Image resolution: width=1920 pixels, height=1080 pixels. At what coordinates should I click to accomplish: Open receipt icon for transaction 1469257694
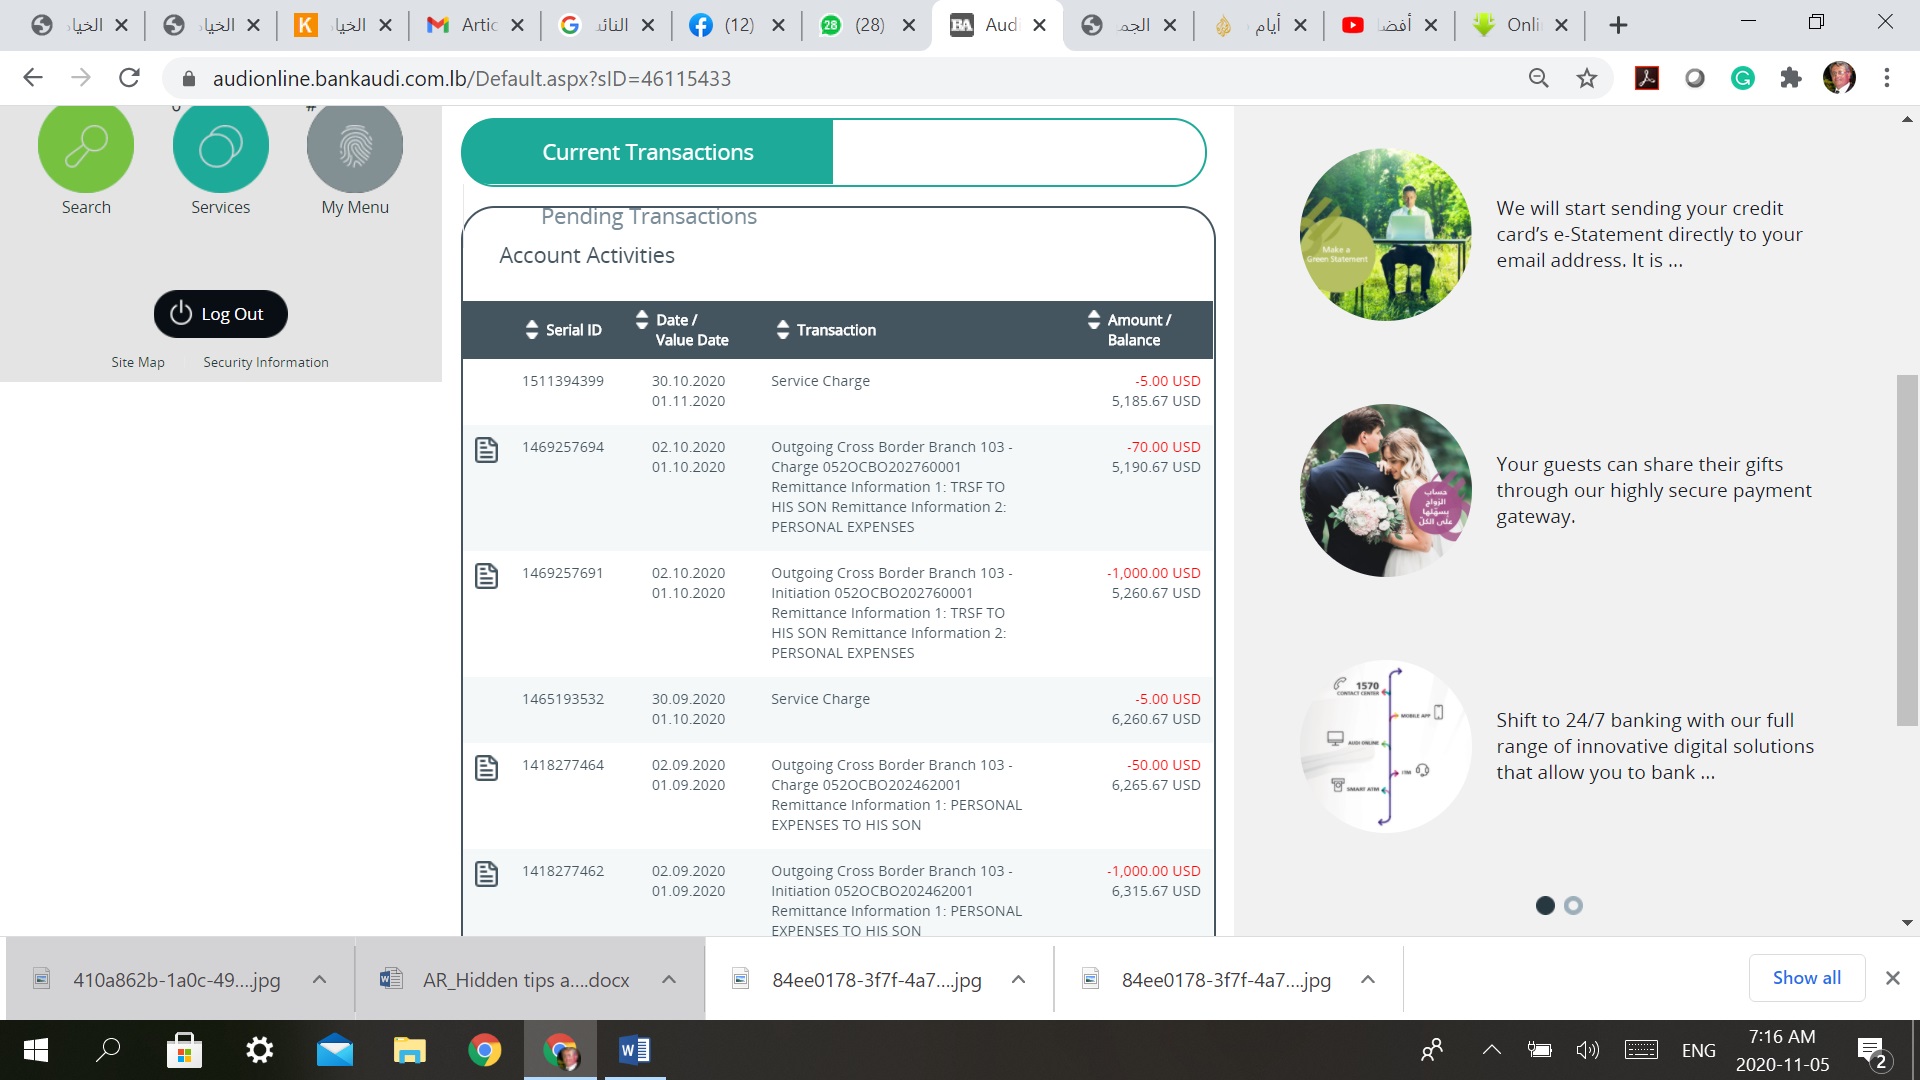pyautogui.click(x=486, y=450)
